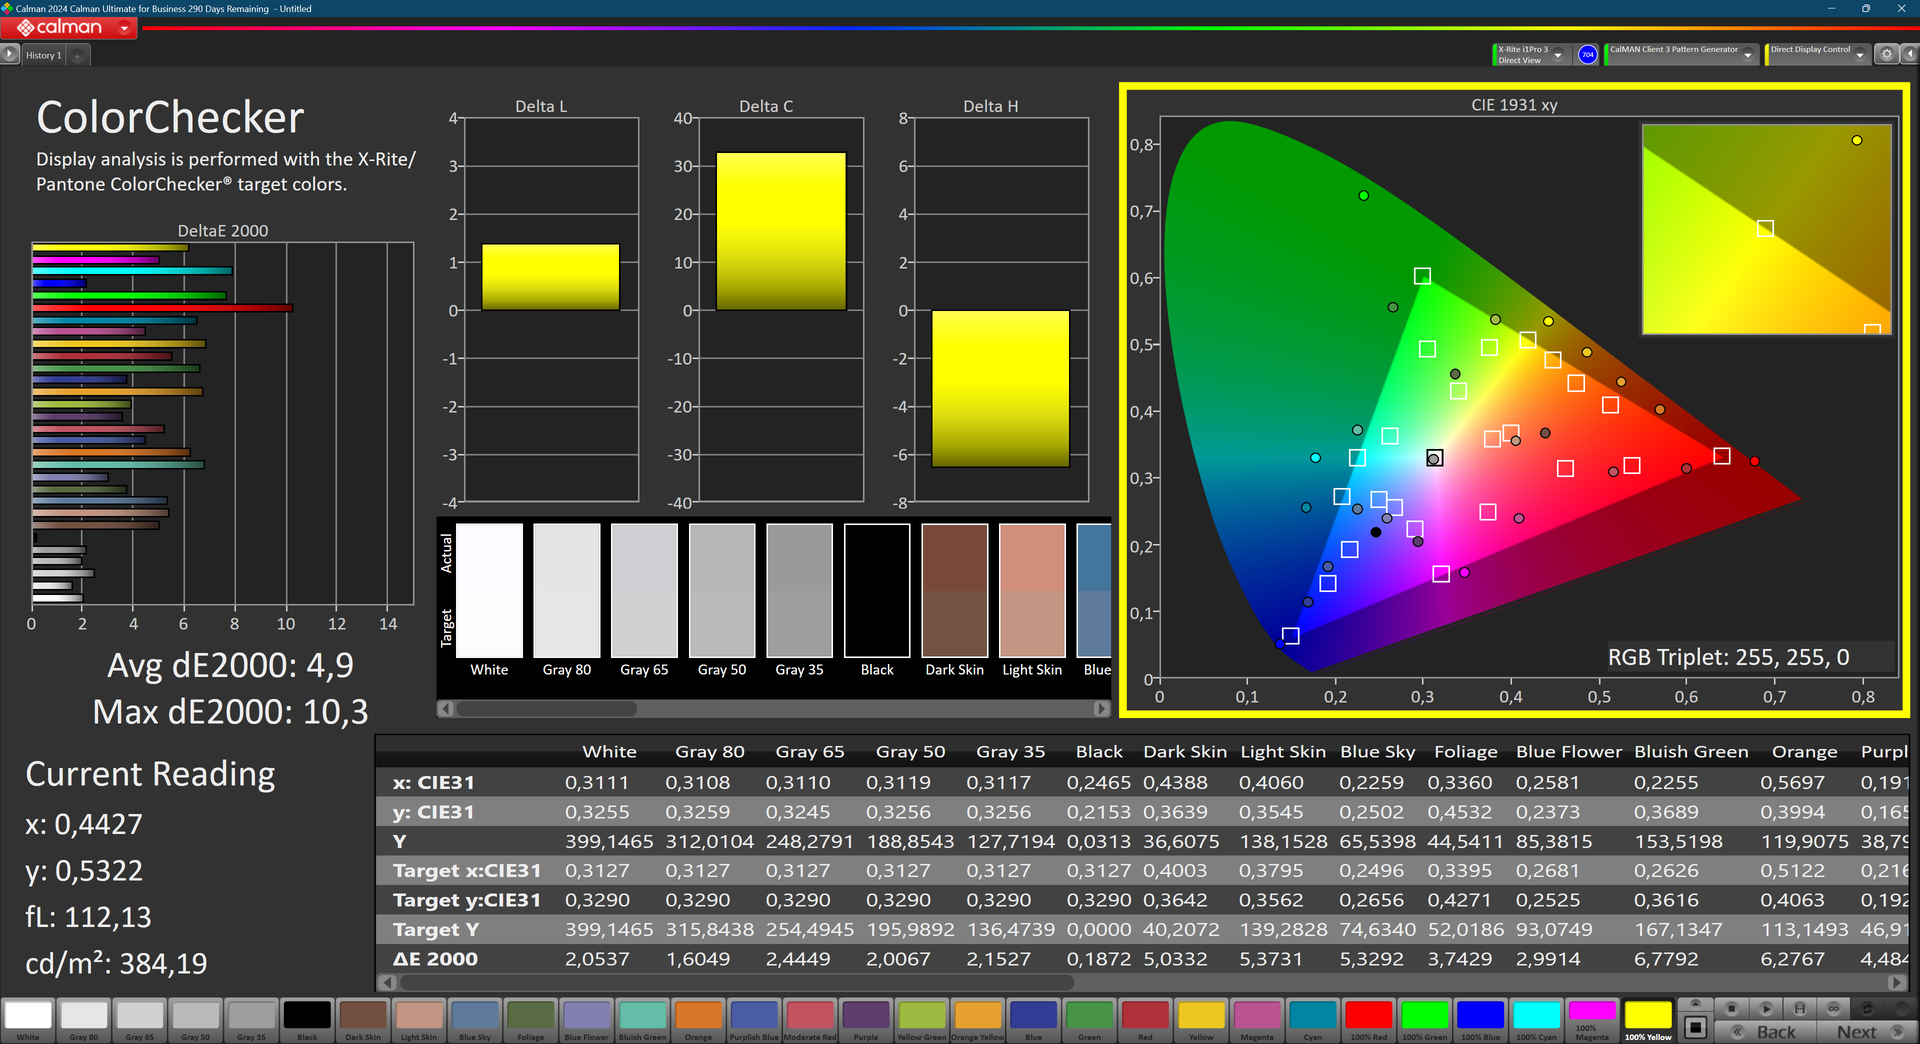Screen dimensions: 1920x1044
Task: Switch to the History 1 tab
Action: [x=44, y=56]
